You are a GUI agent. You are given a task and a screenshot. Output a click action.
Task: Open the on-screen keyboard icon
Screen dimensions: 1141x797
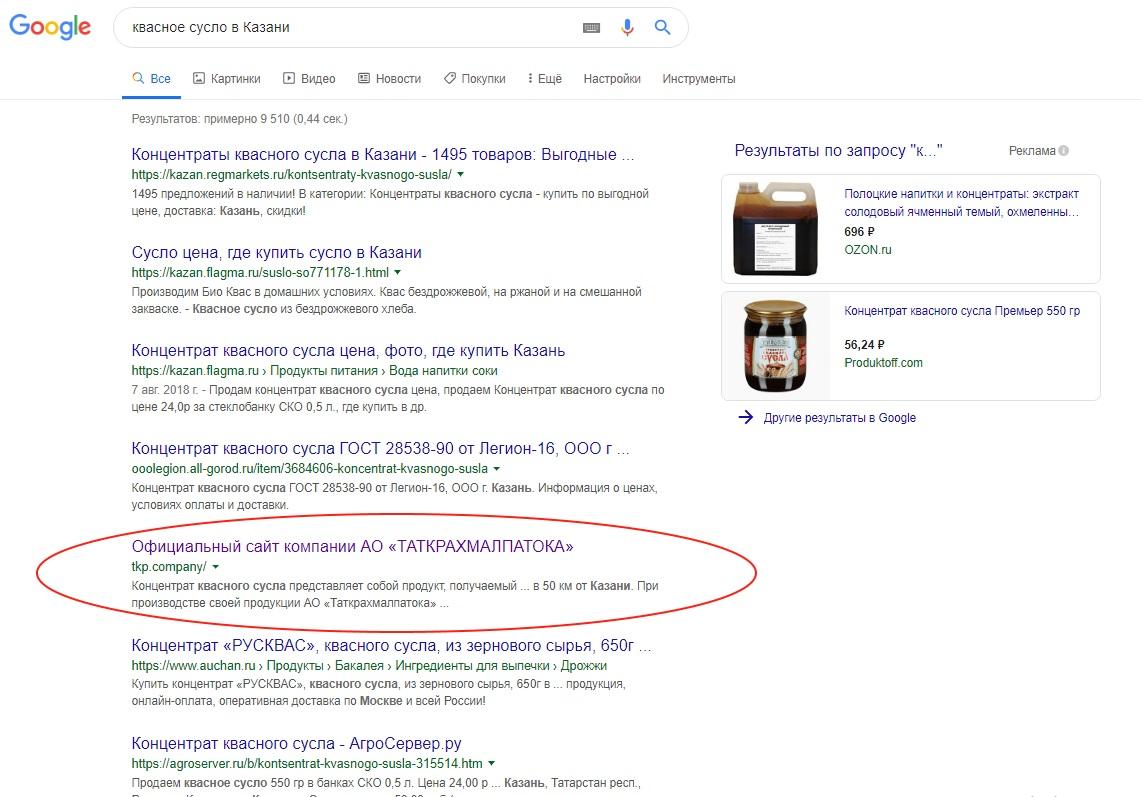(592, 28)
